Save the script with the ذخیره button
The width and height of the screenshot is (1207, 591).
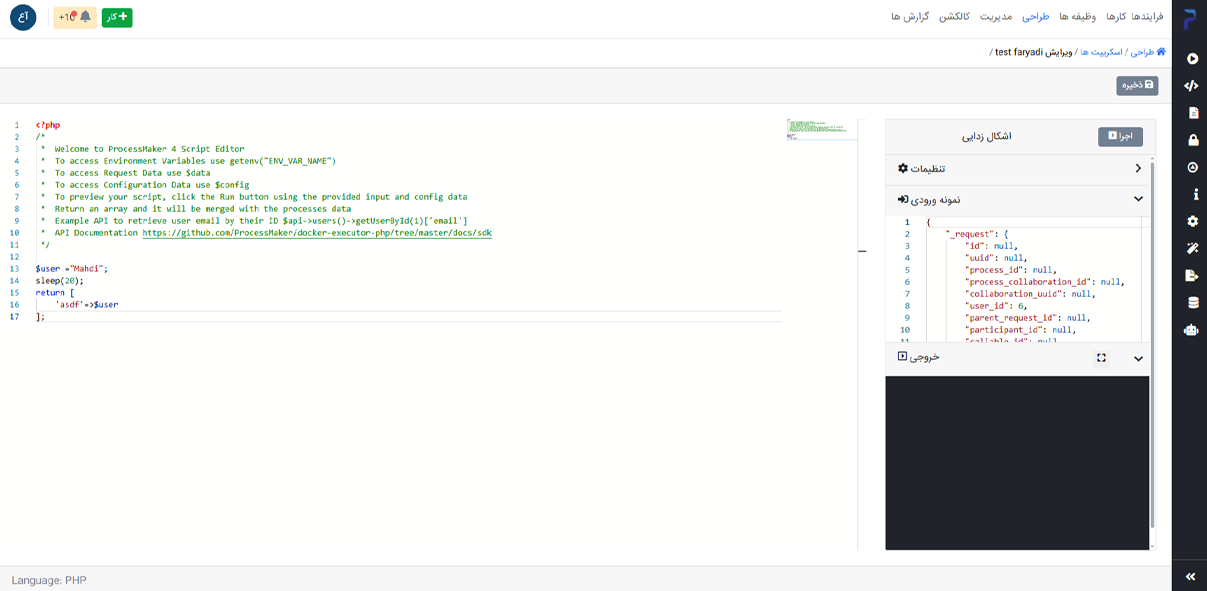(x=1137, y=86)
